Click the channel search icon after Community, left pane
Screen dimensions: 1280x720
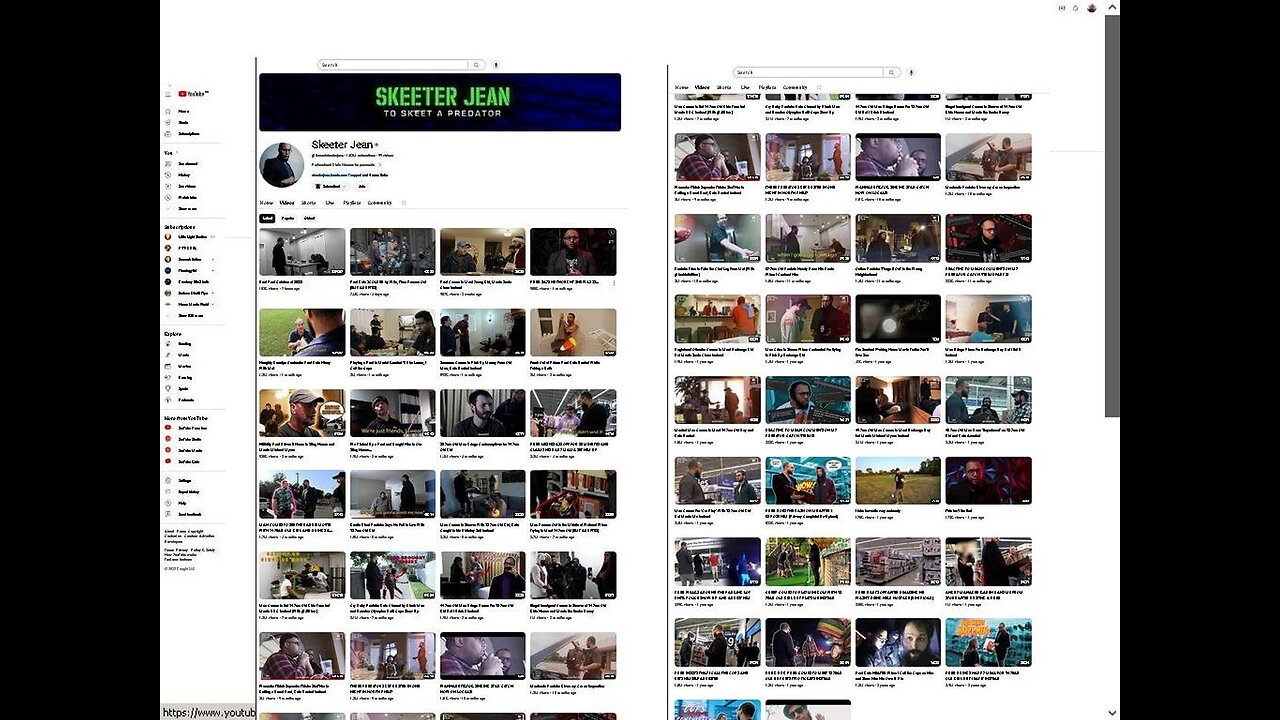404,203
